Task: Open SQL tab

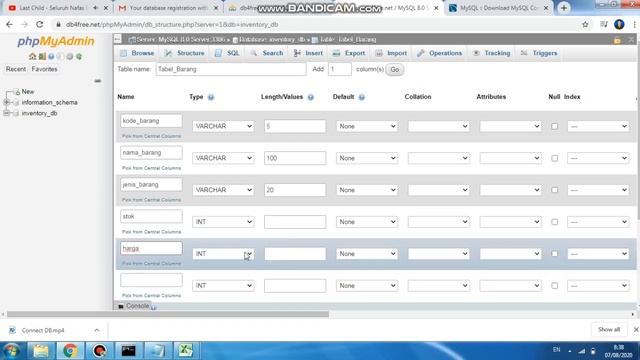Action: coord(227,53)
